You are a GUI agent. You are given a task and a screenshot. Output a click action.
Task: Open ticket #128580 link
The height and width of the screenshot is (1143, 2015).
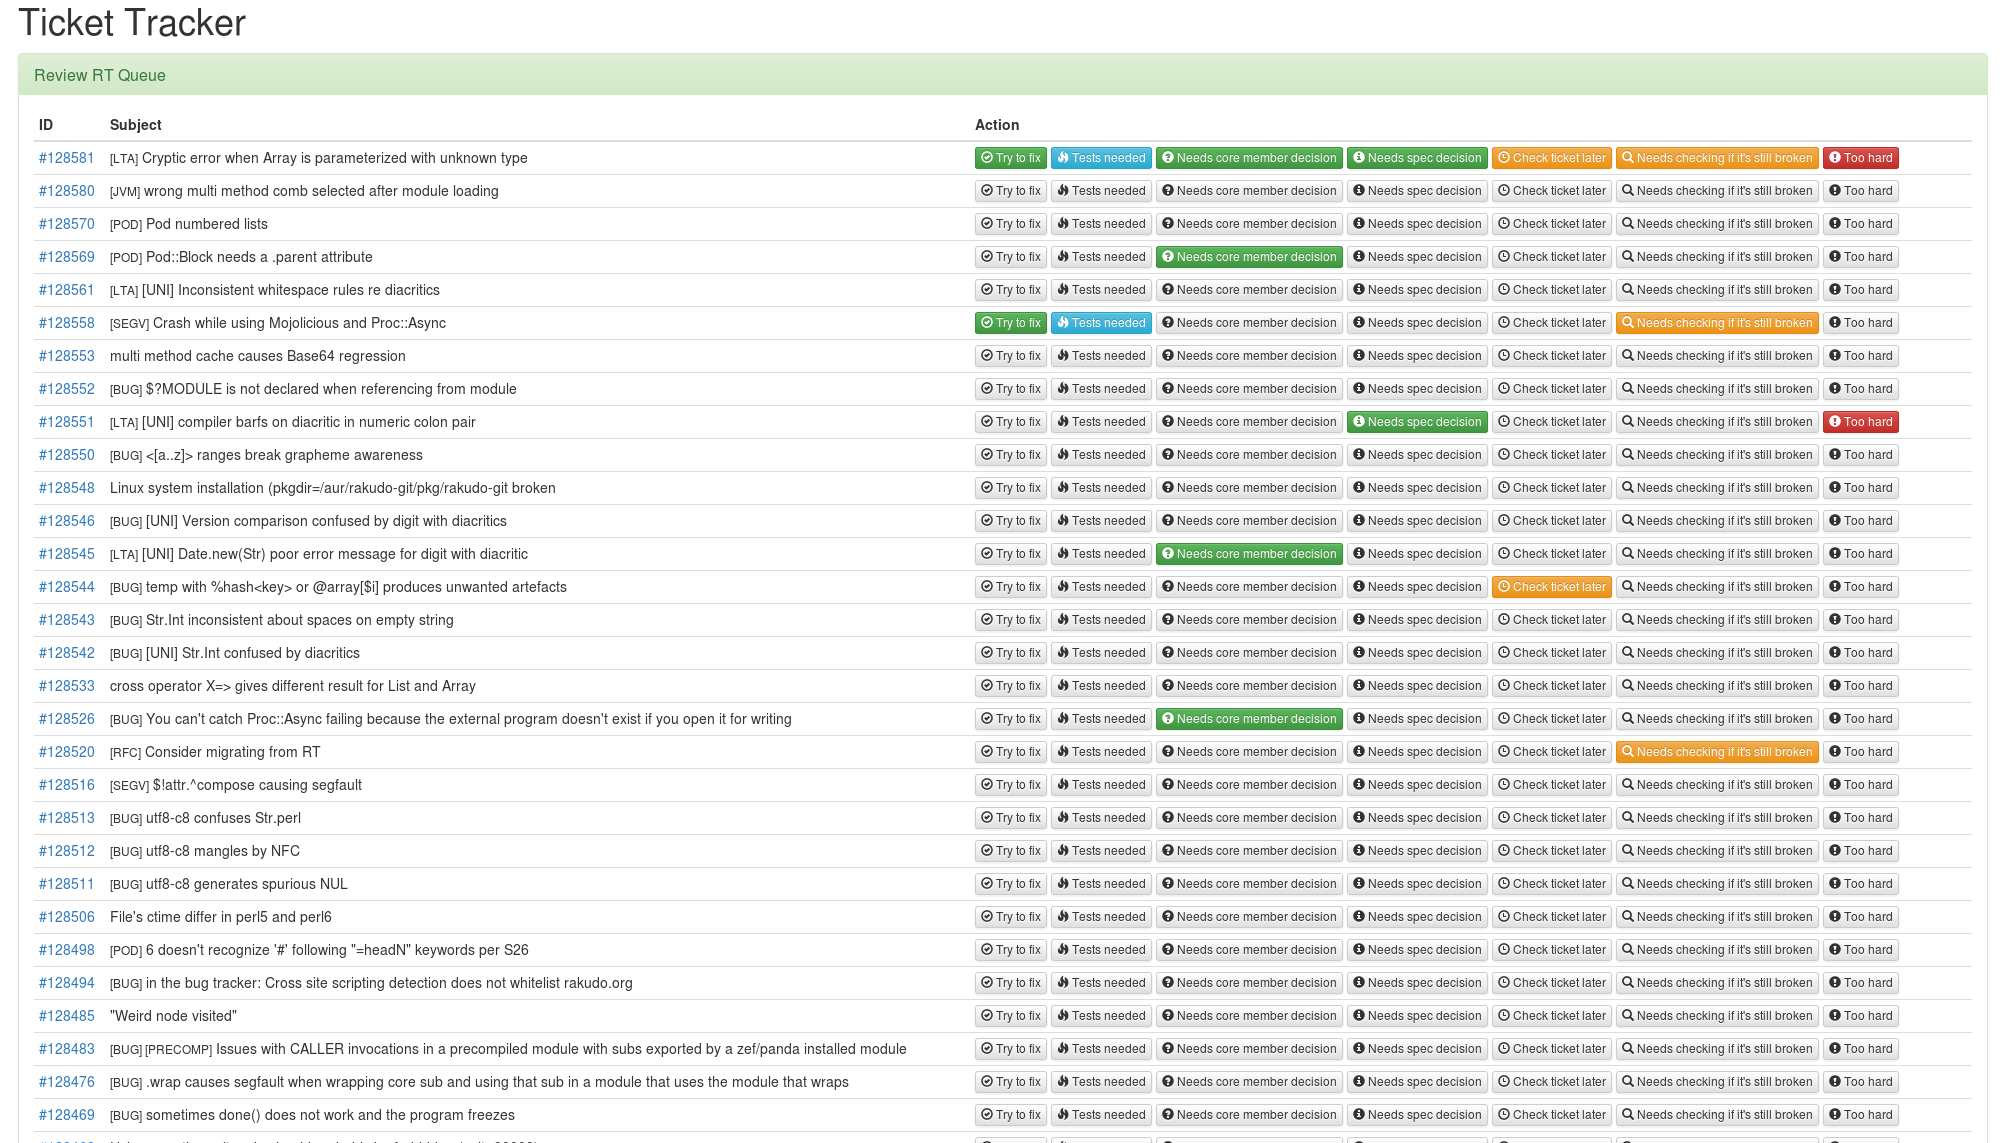pos(66,191)
